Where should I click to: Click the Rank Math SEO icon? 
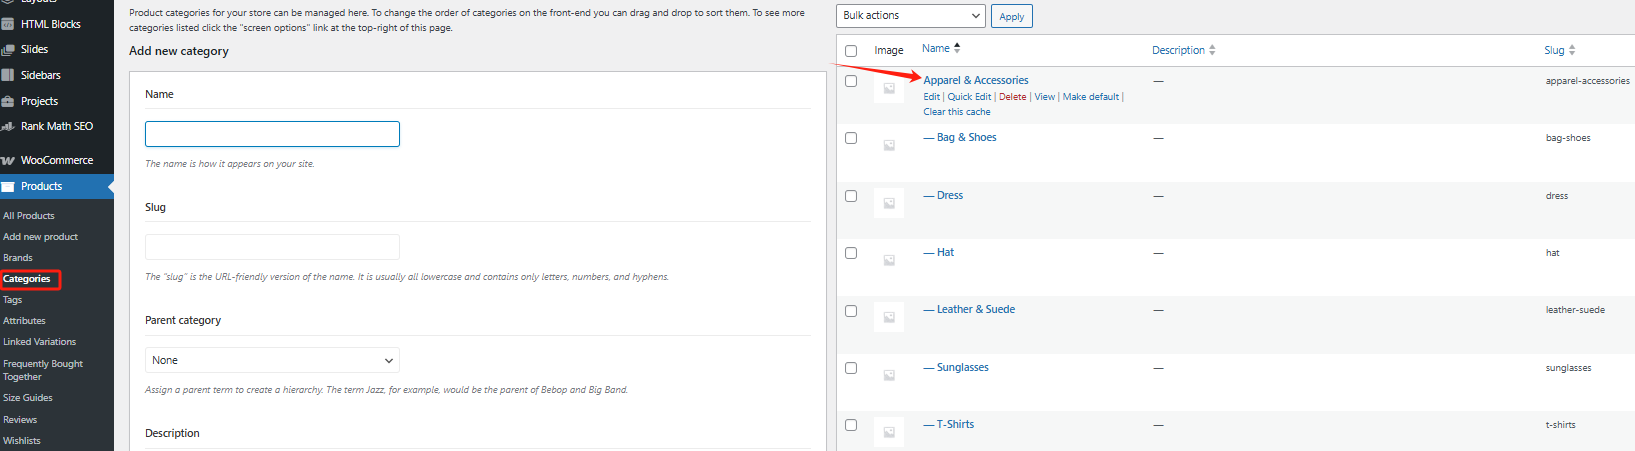(8, 127)
